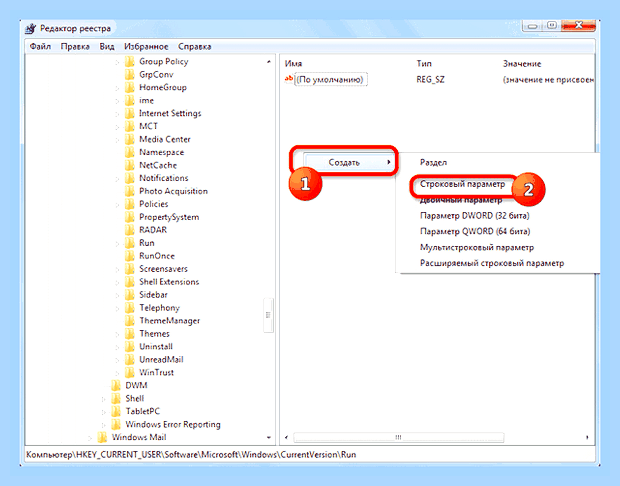Click the Shell Extensions folder icon
The width and height of the screenshot is (620, 486).
click(x=129, y=282)
